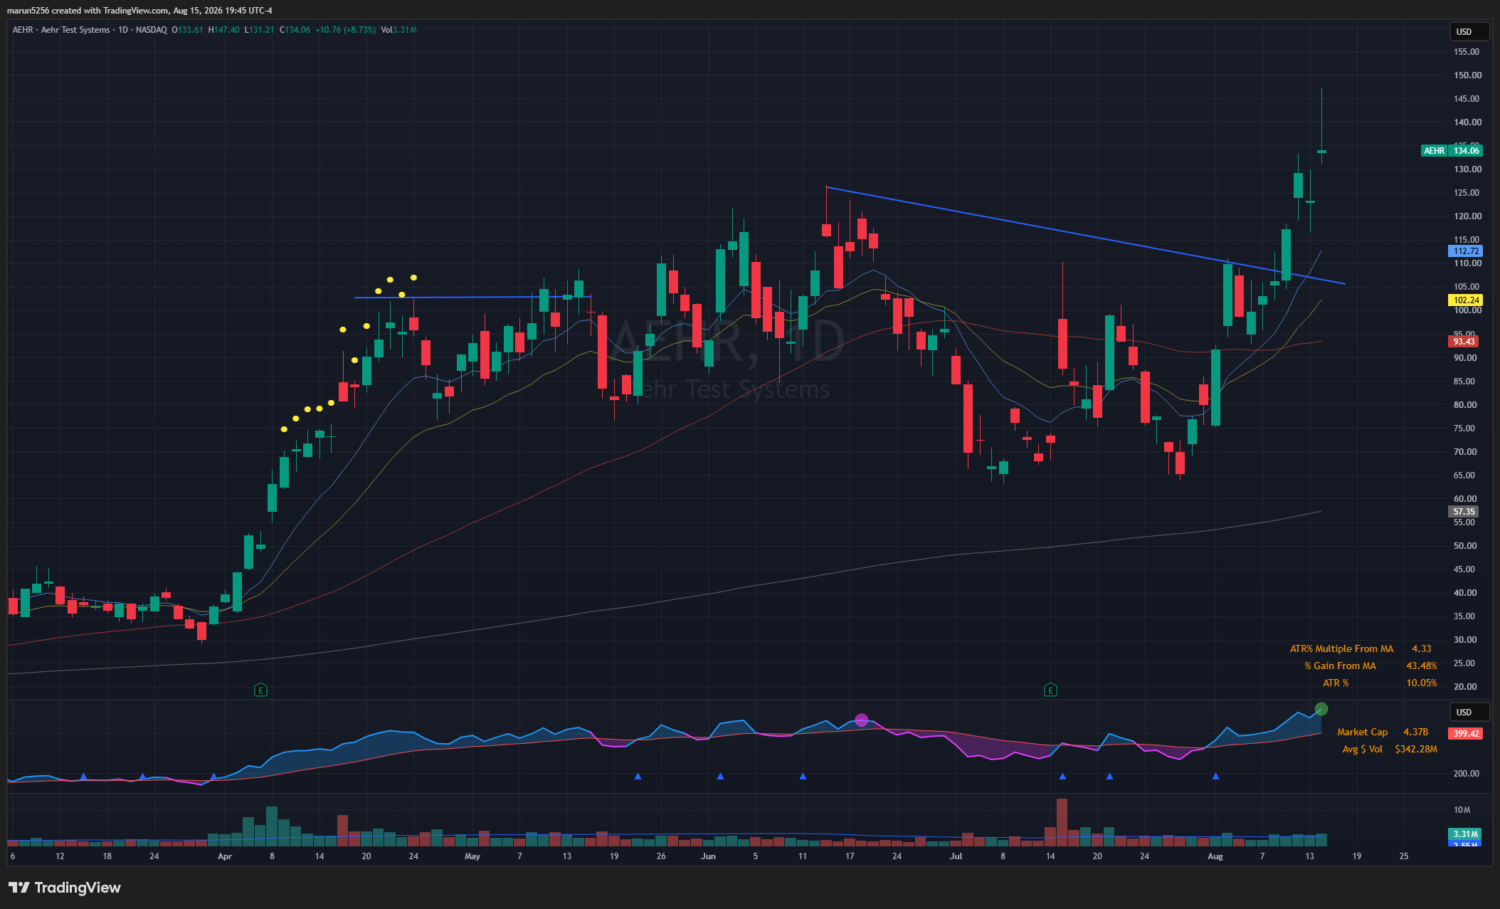Click the May label on the time axis
This screenshot has width=1500, height=909.
pos(473,857)
